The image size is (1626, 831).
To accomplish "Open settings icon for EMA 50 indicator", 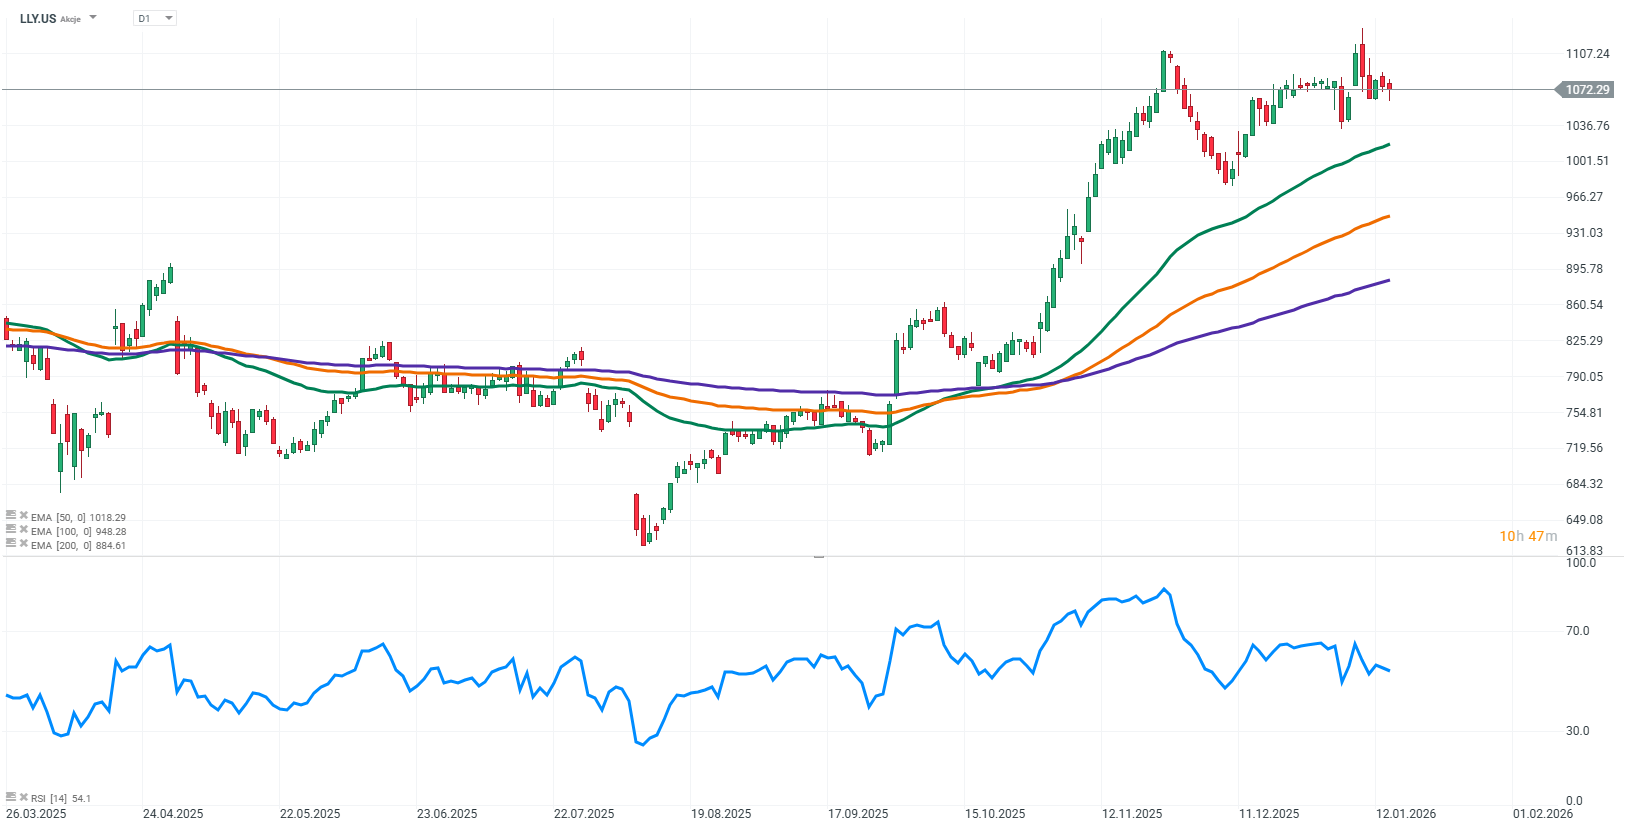I will click(11, 515).
